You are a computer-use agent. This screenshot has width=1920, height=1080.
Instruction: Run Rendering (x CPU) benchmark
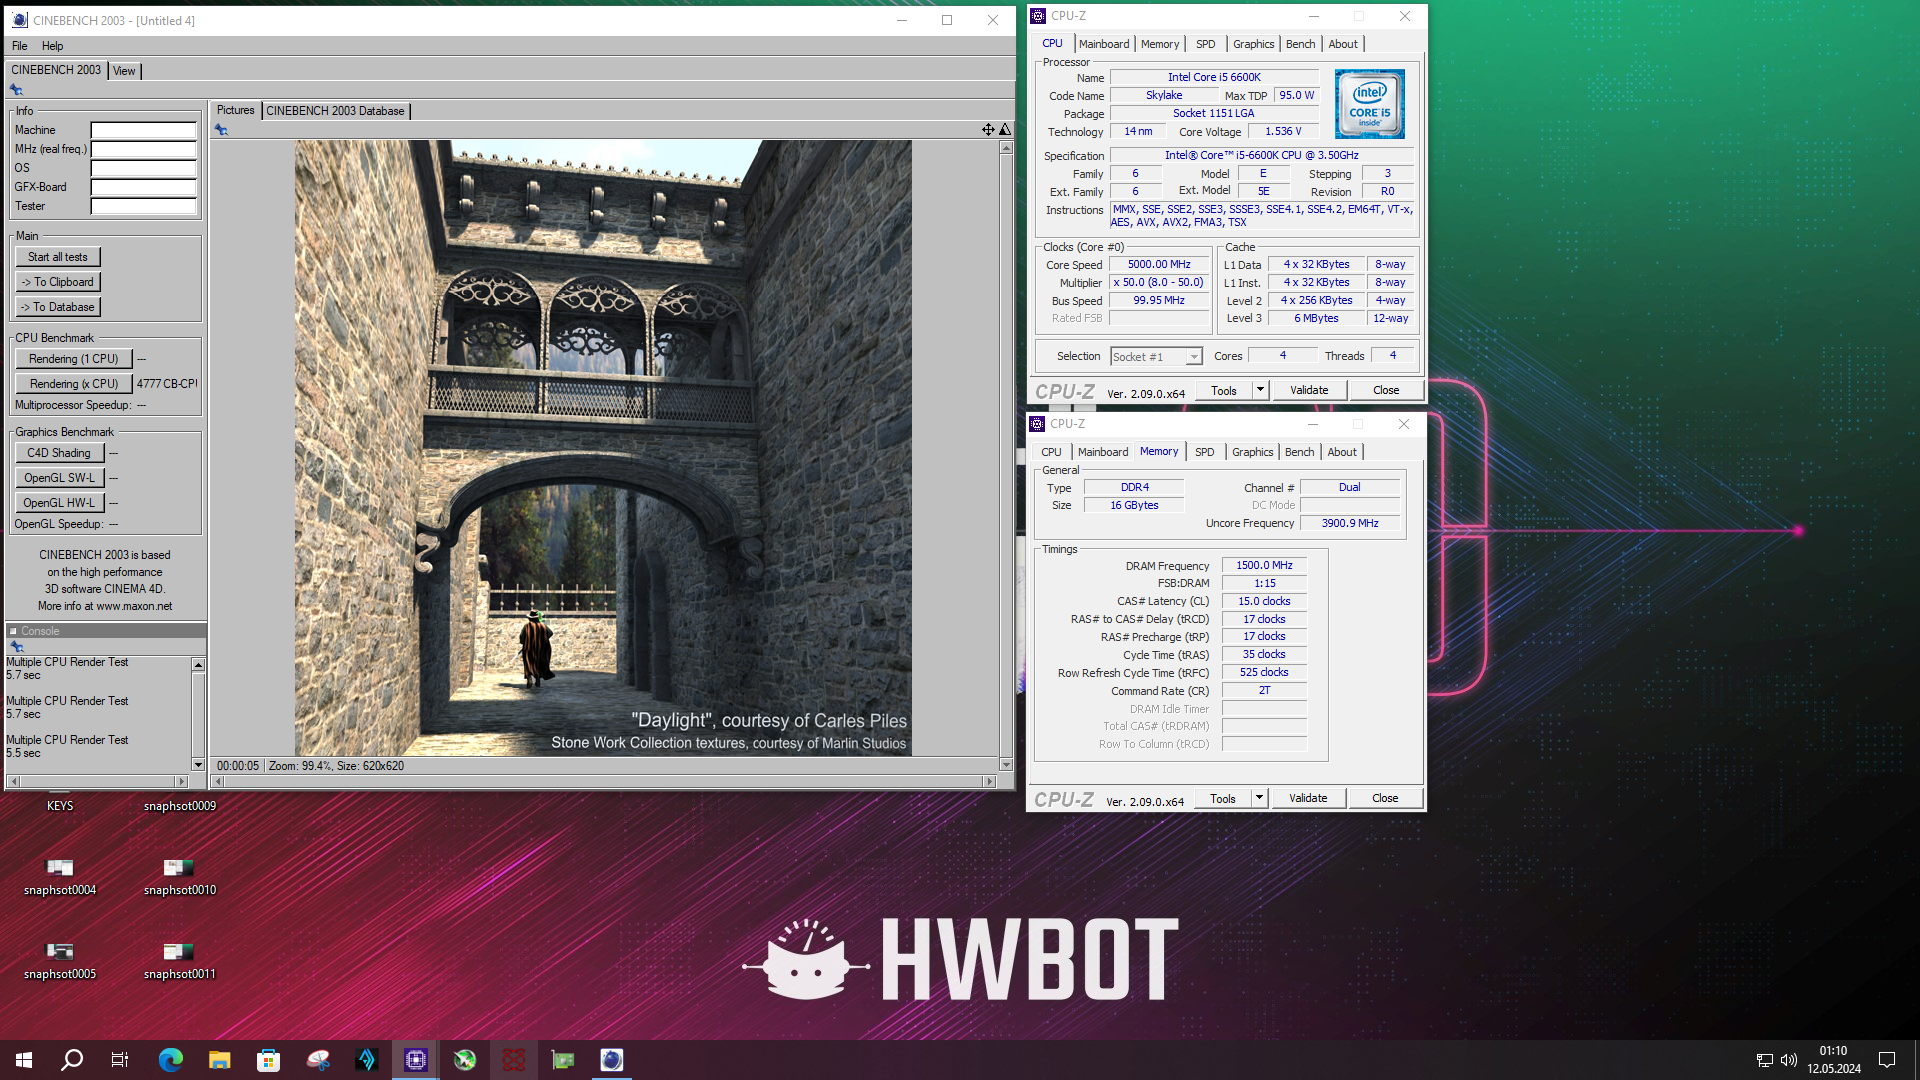click(x=74, y=384)
